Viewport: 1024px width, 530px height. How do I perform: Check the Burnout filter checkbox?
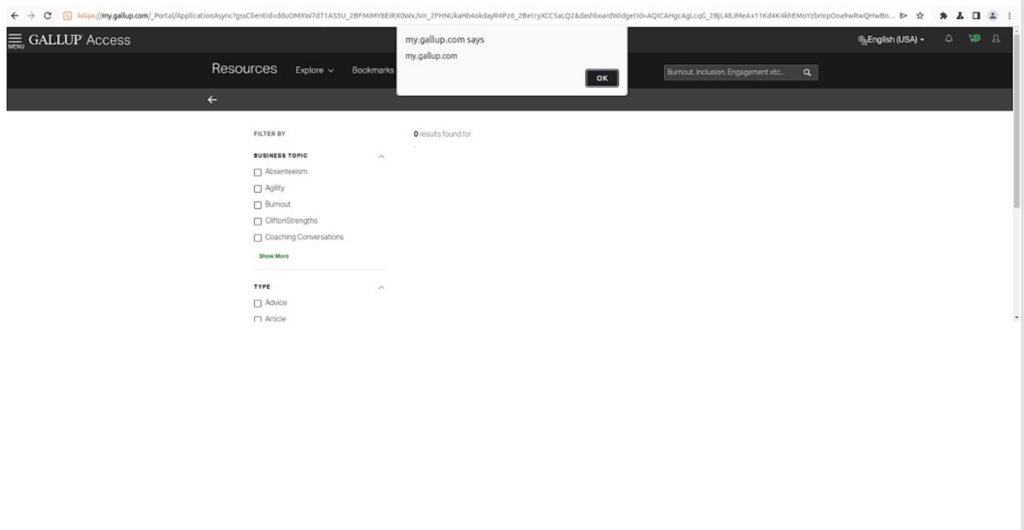point(258,205)
